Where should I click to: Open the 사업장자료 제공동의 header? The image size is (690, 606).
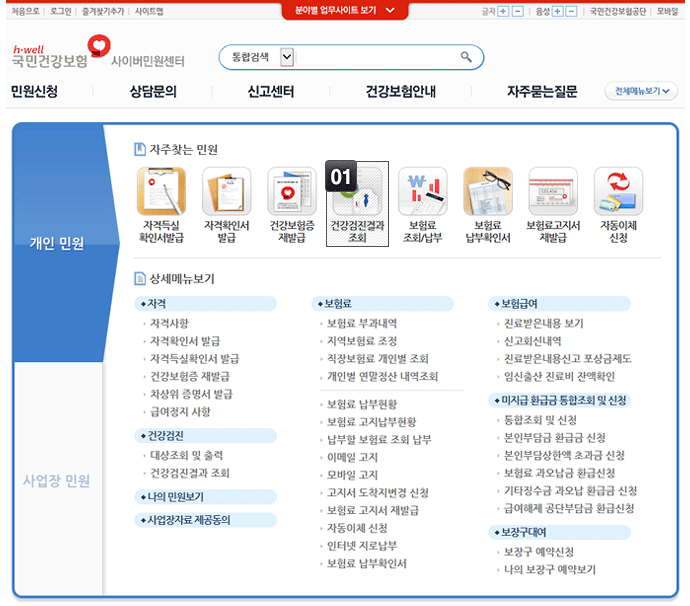point(206,520)
